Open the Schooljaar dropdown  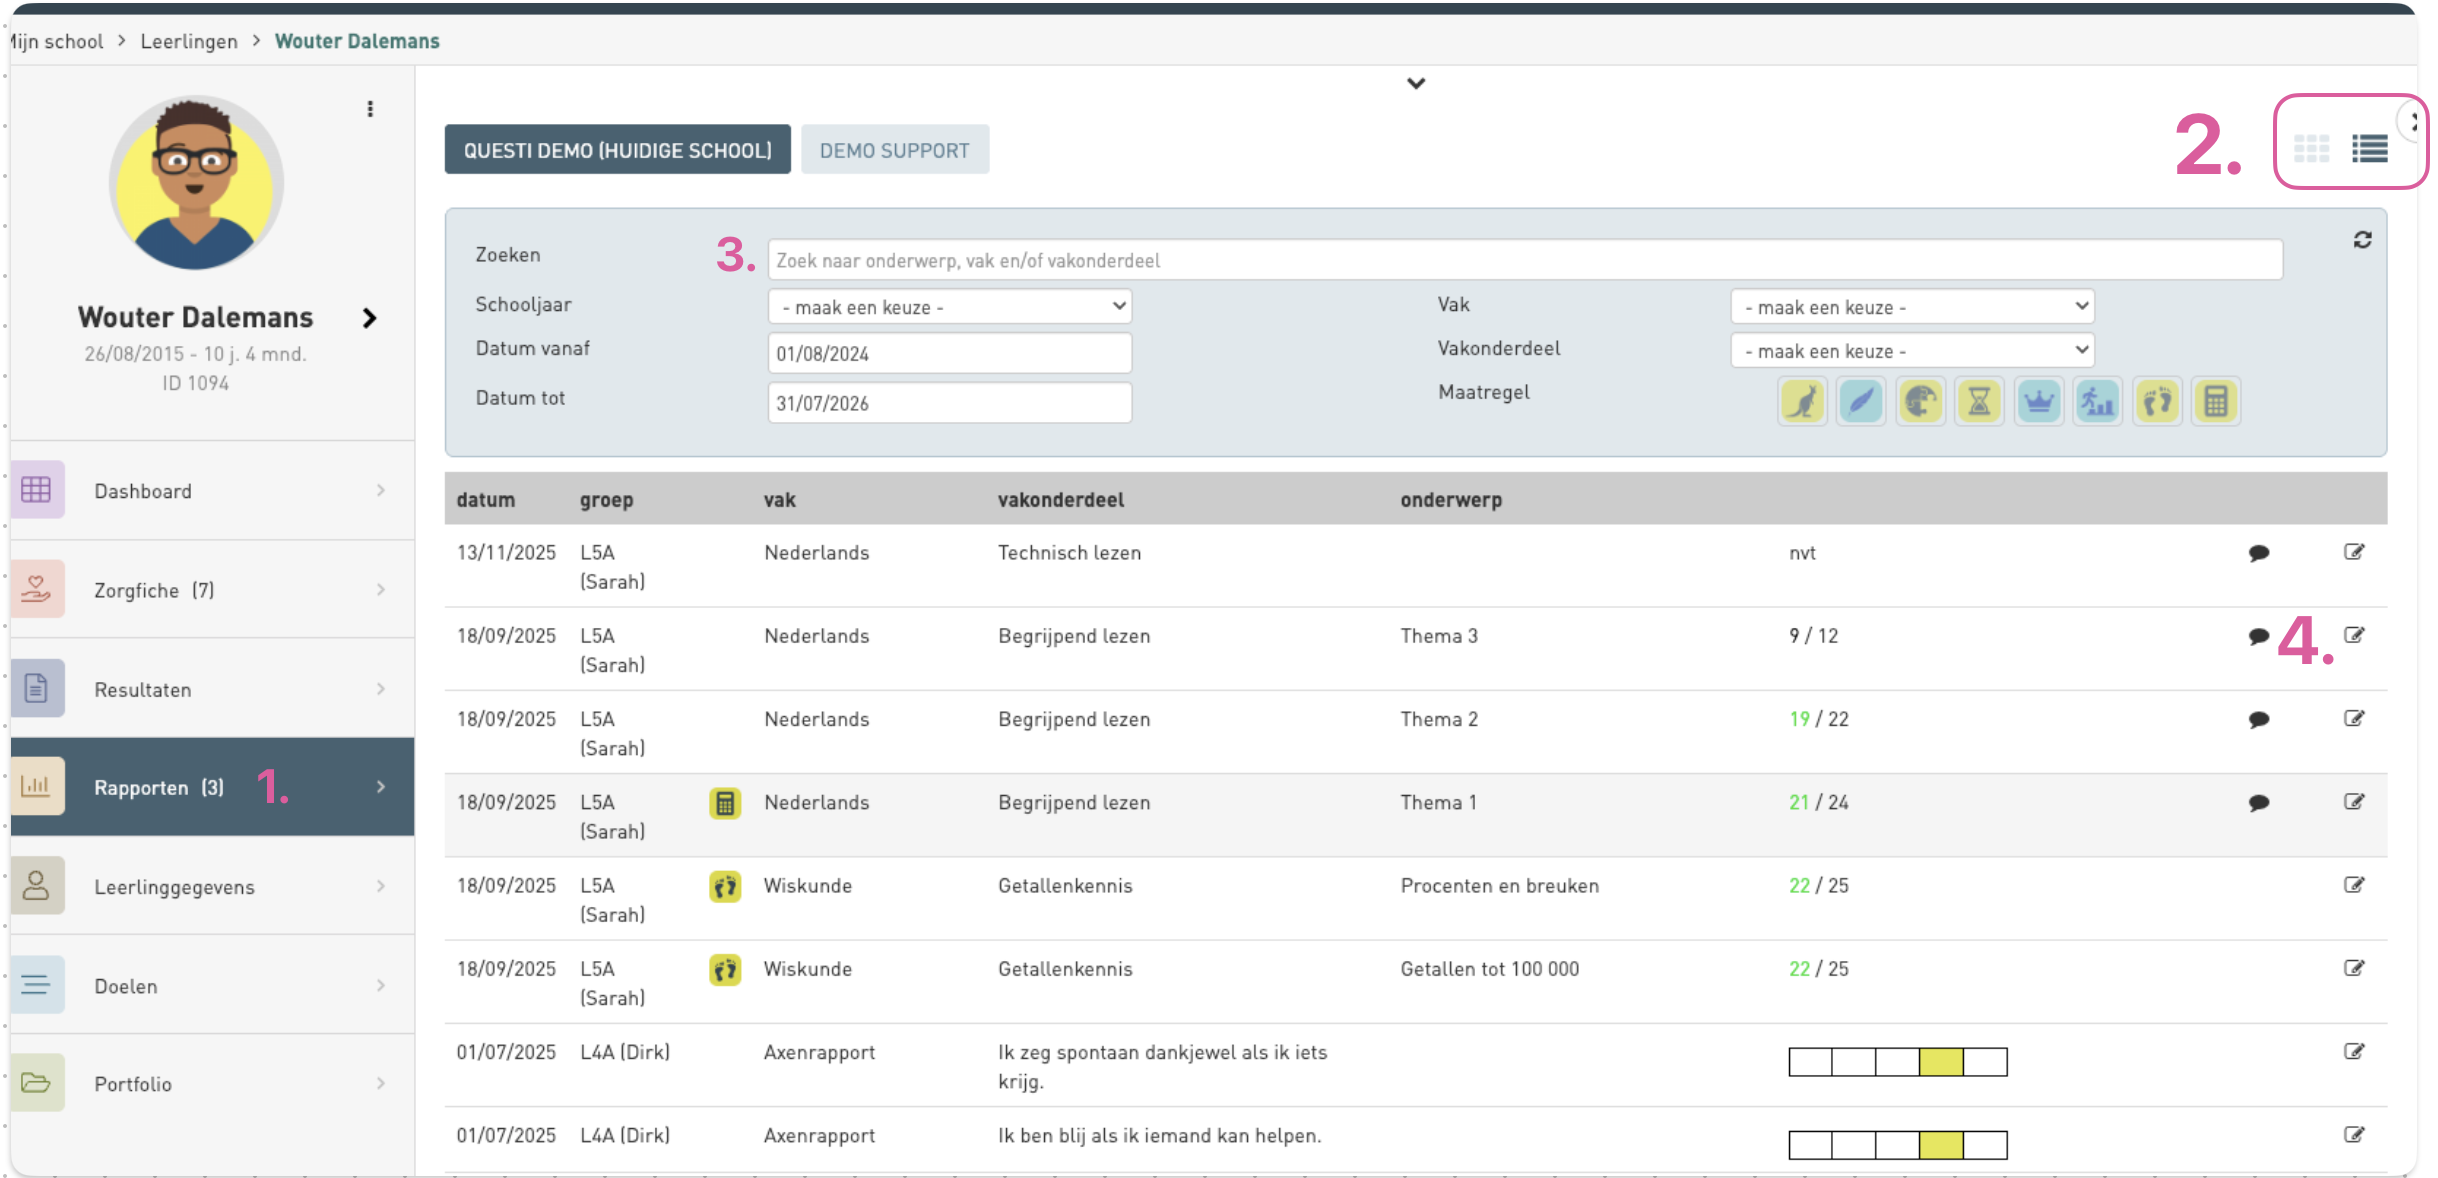coord(949,307)
